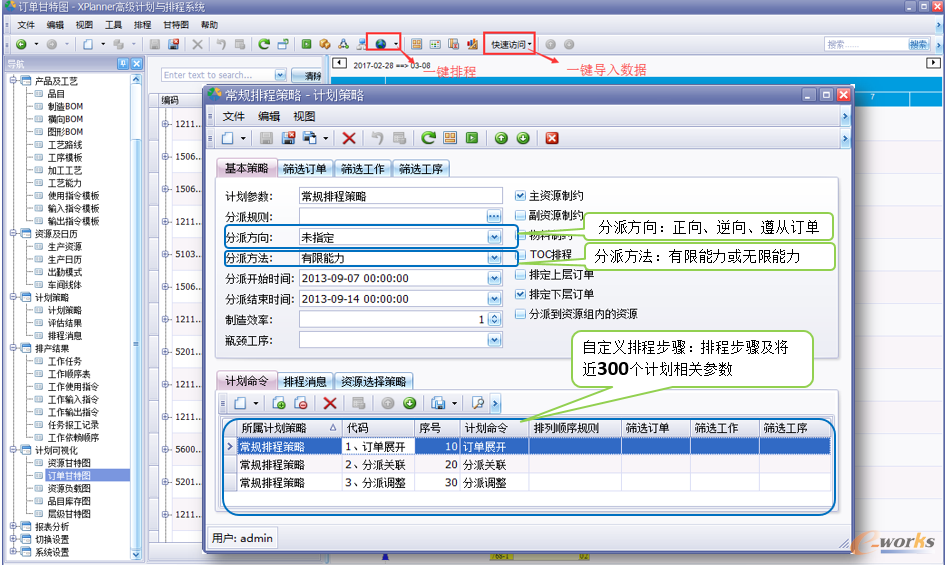Switch to 筛选工序 tab

(x=421, y=169)
